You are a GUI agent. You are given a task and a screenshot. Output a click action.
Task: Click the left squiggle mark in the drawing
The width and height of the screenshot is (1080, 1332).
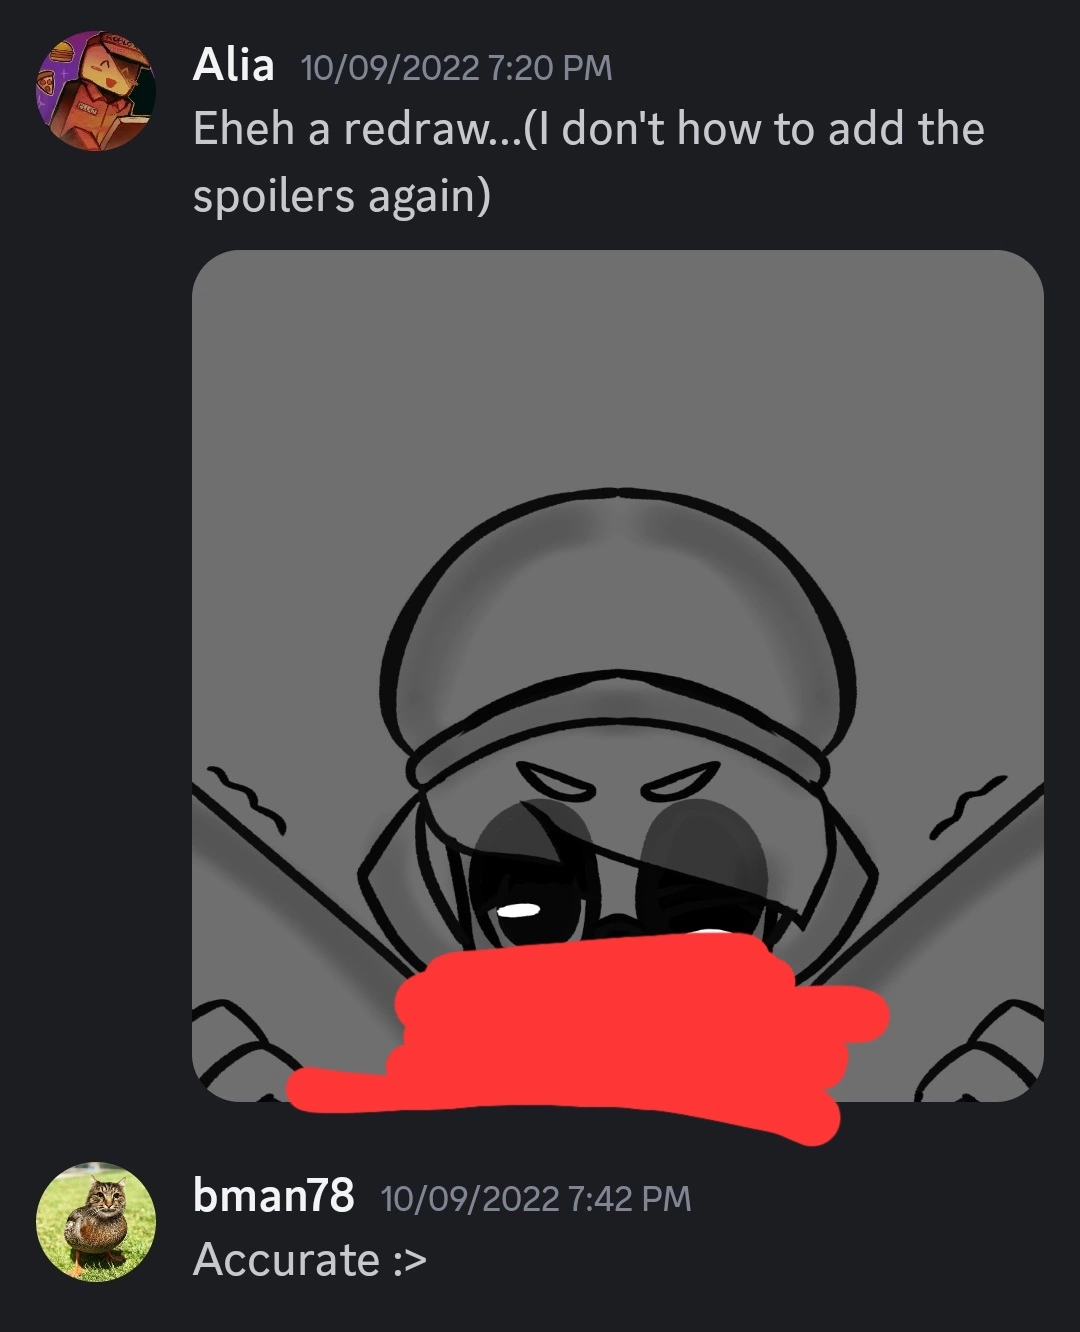[247, 800]
